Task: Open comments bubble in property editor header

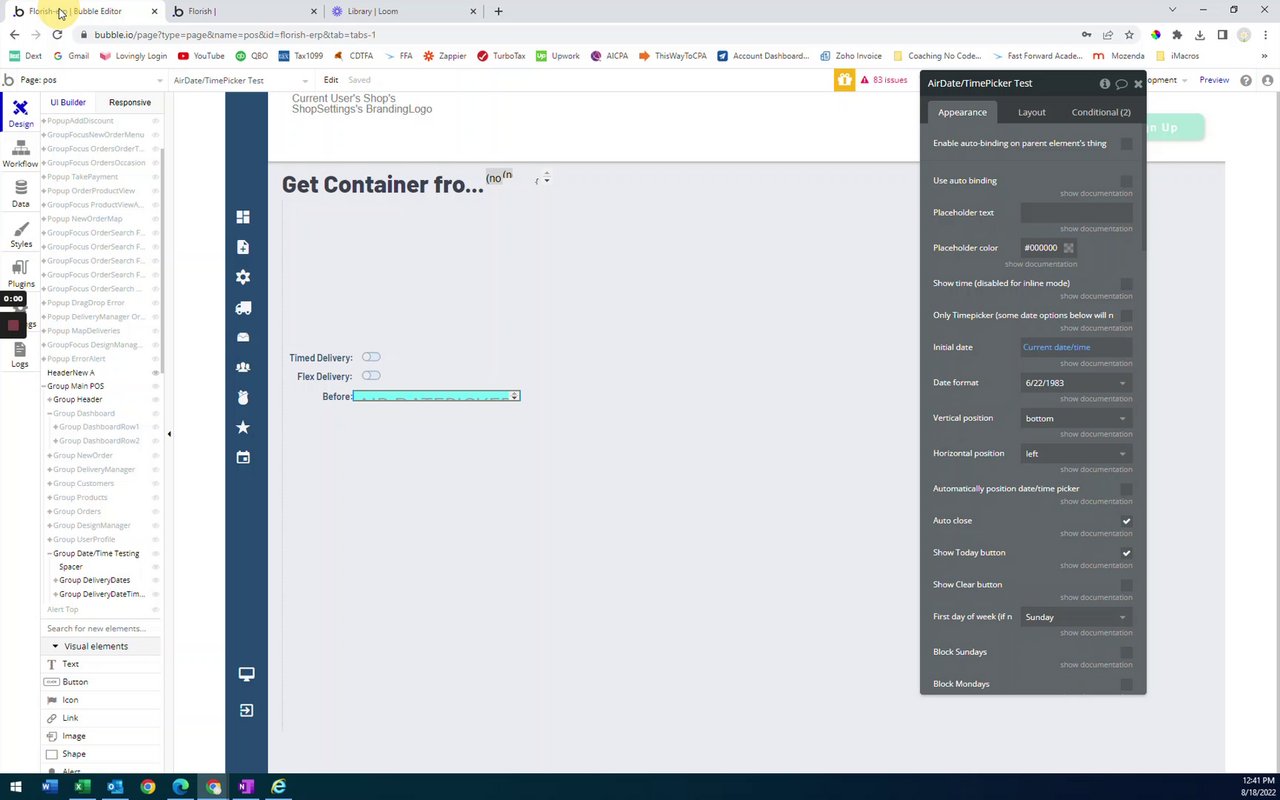Action: tap(1121, 84)
